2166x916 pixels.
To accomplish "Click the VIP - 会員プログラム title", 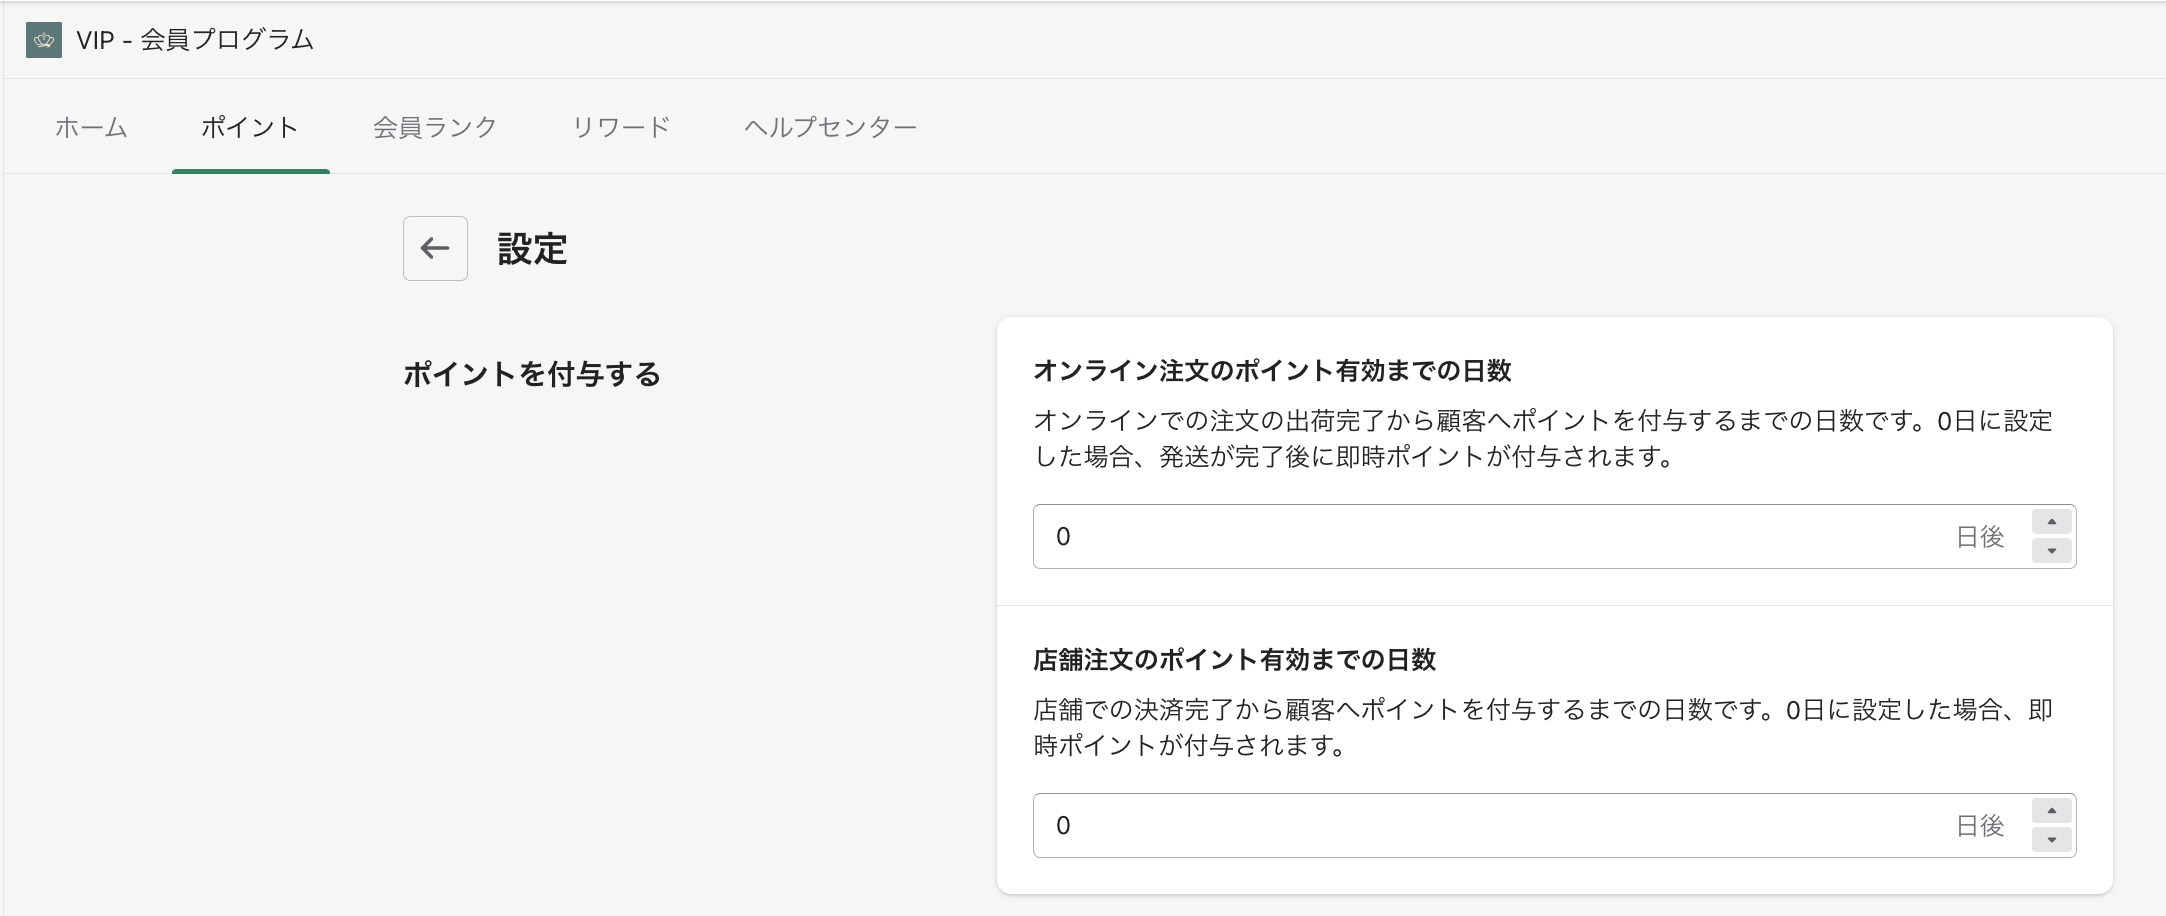I will click(x=195, y=40).
